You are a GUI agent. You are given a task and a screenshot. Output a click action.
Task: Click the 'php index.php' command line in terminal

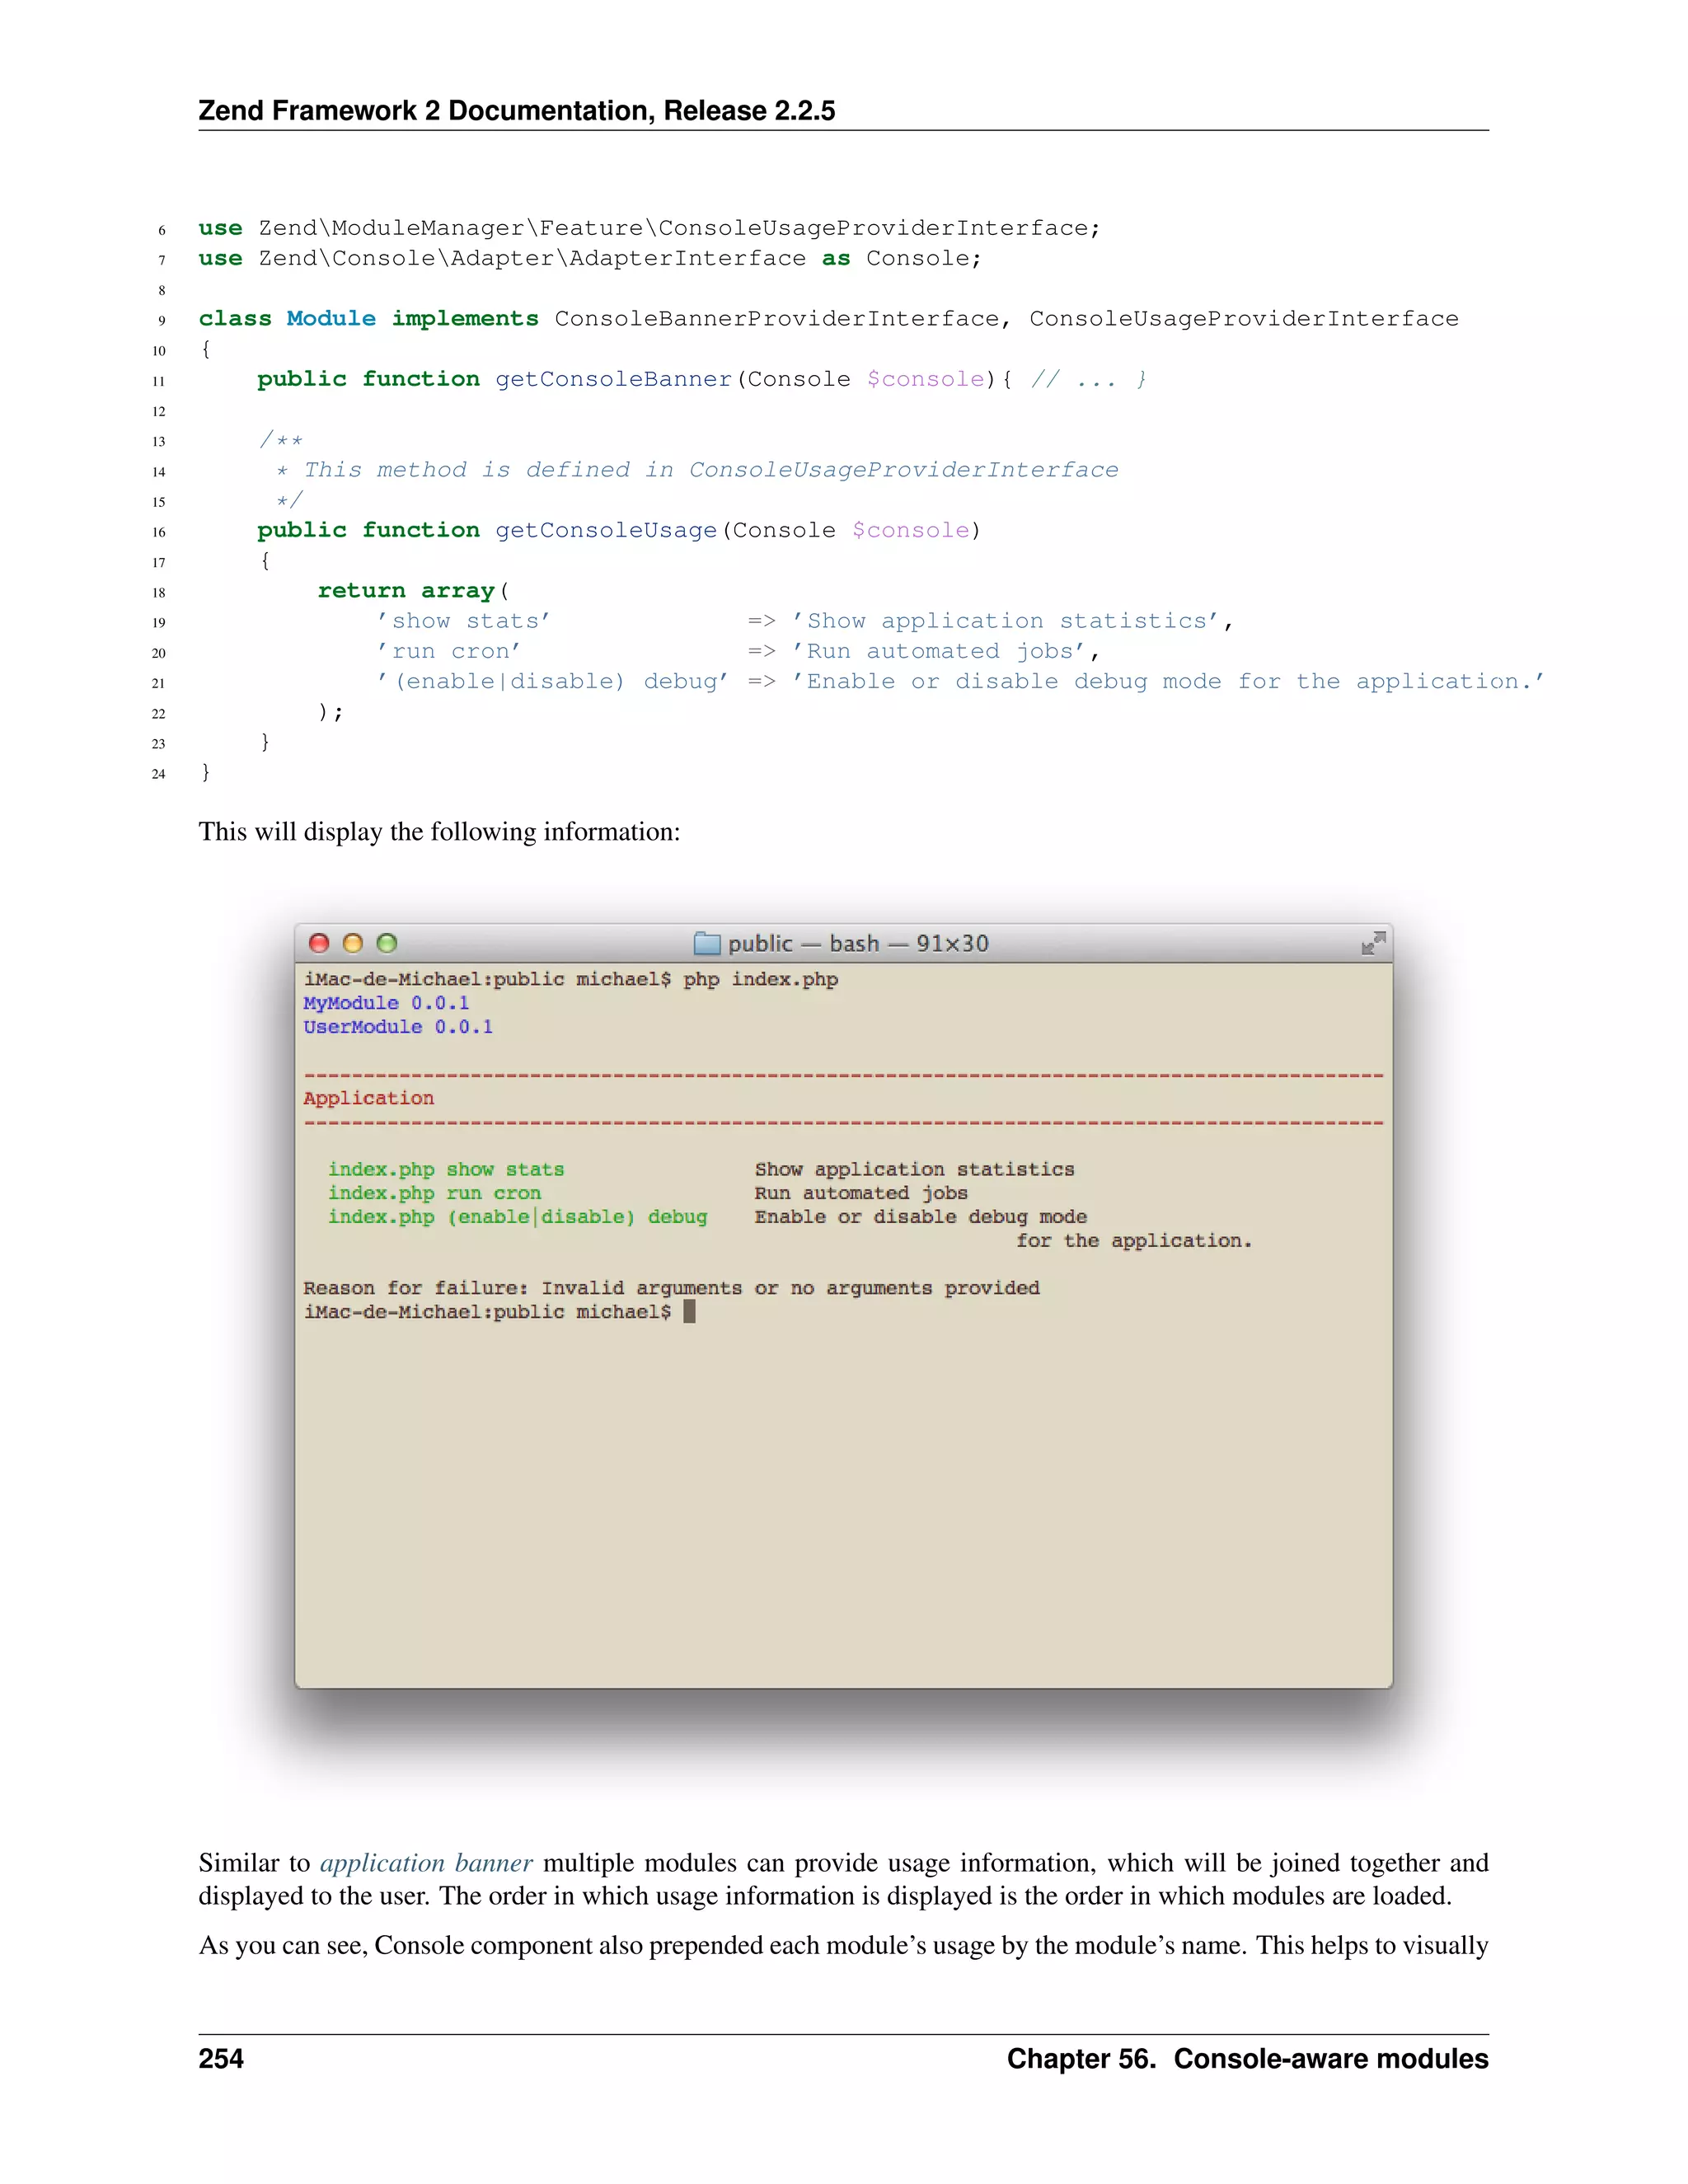click(x=571, y=979)
